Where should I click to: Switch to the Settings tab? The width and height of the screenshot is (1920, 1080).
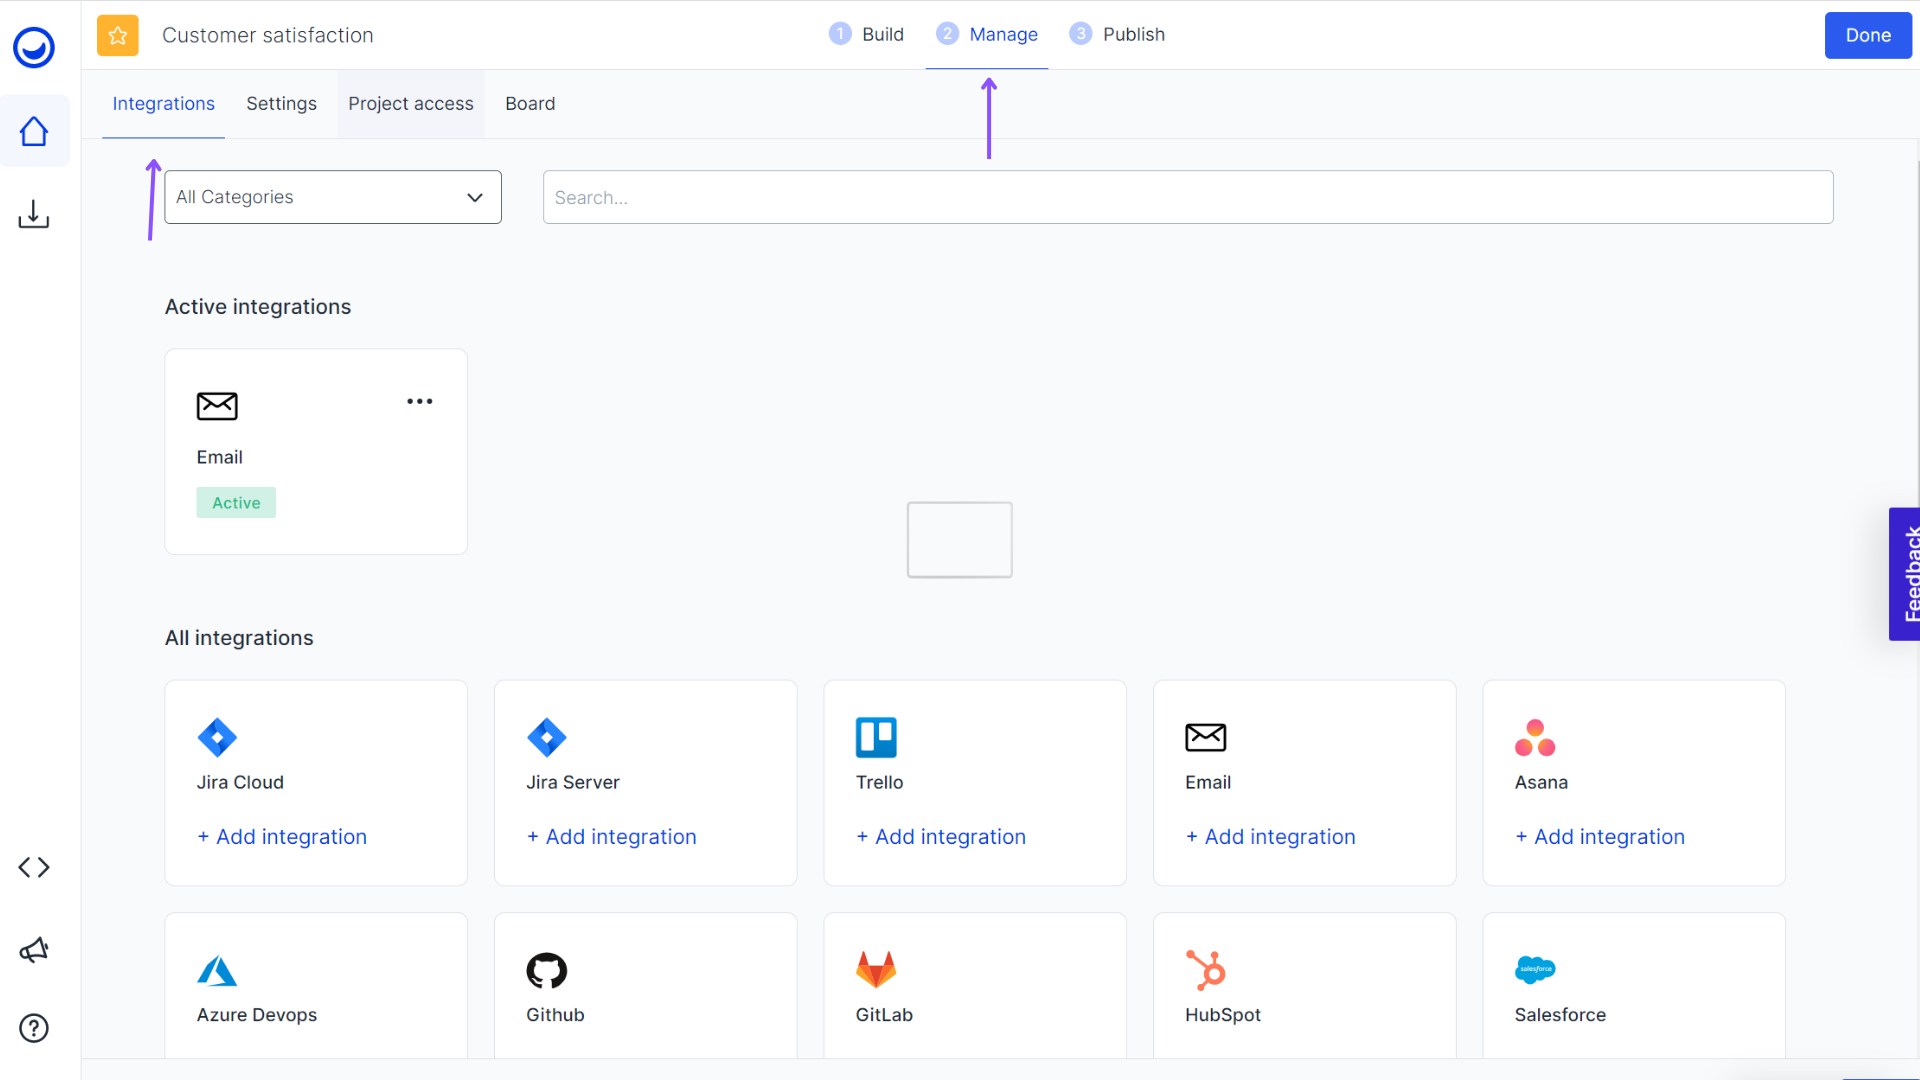tap(281, 104)
